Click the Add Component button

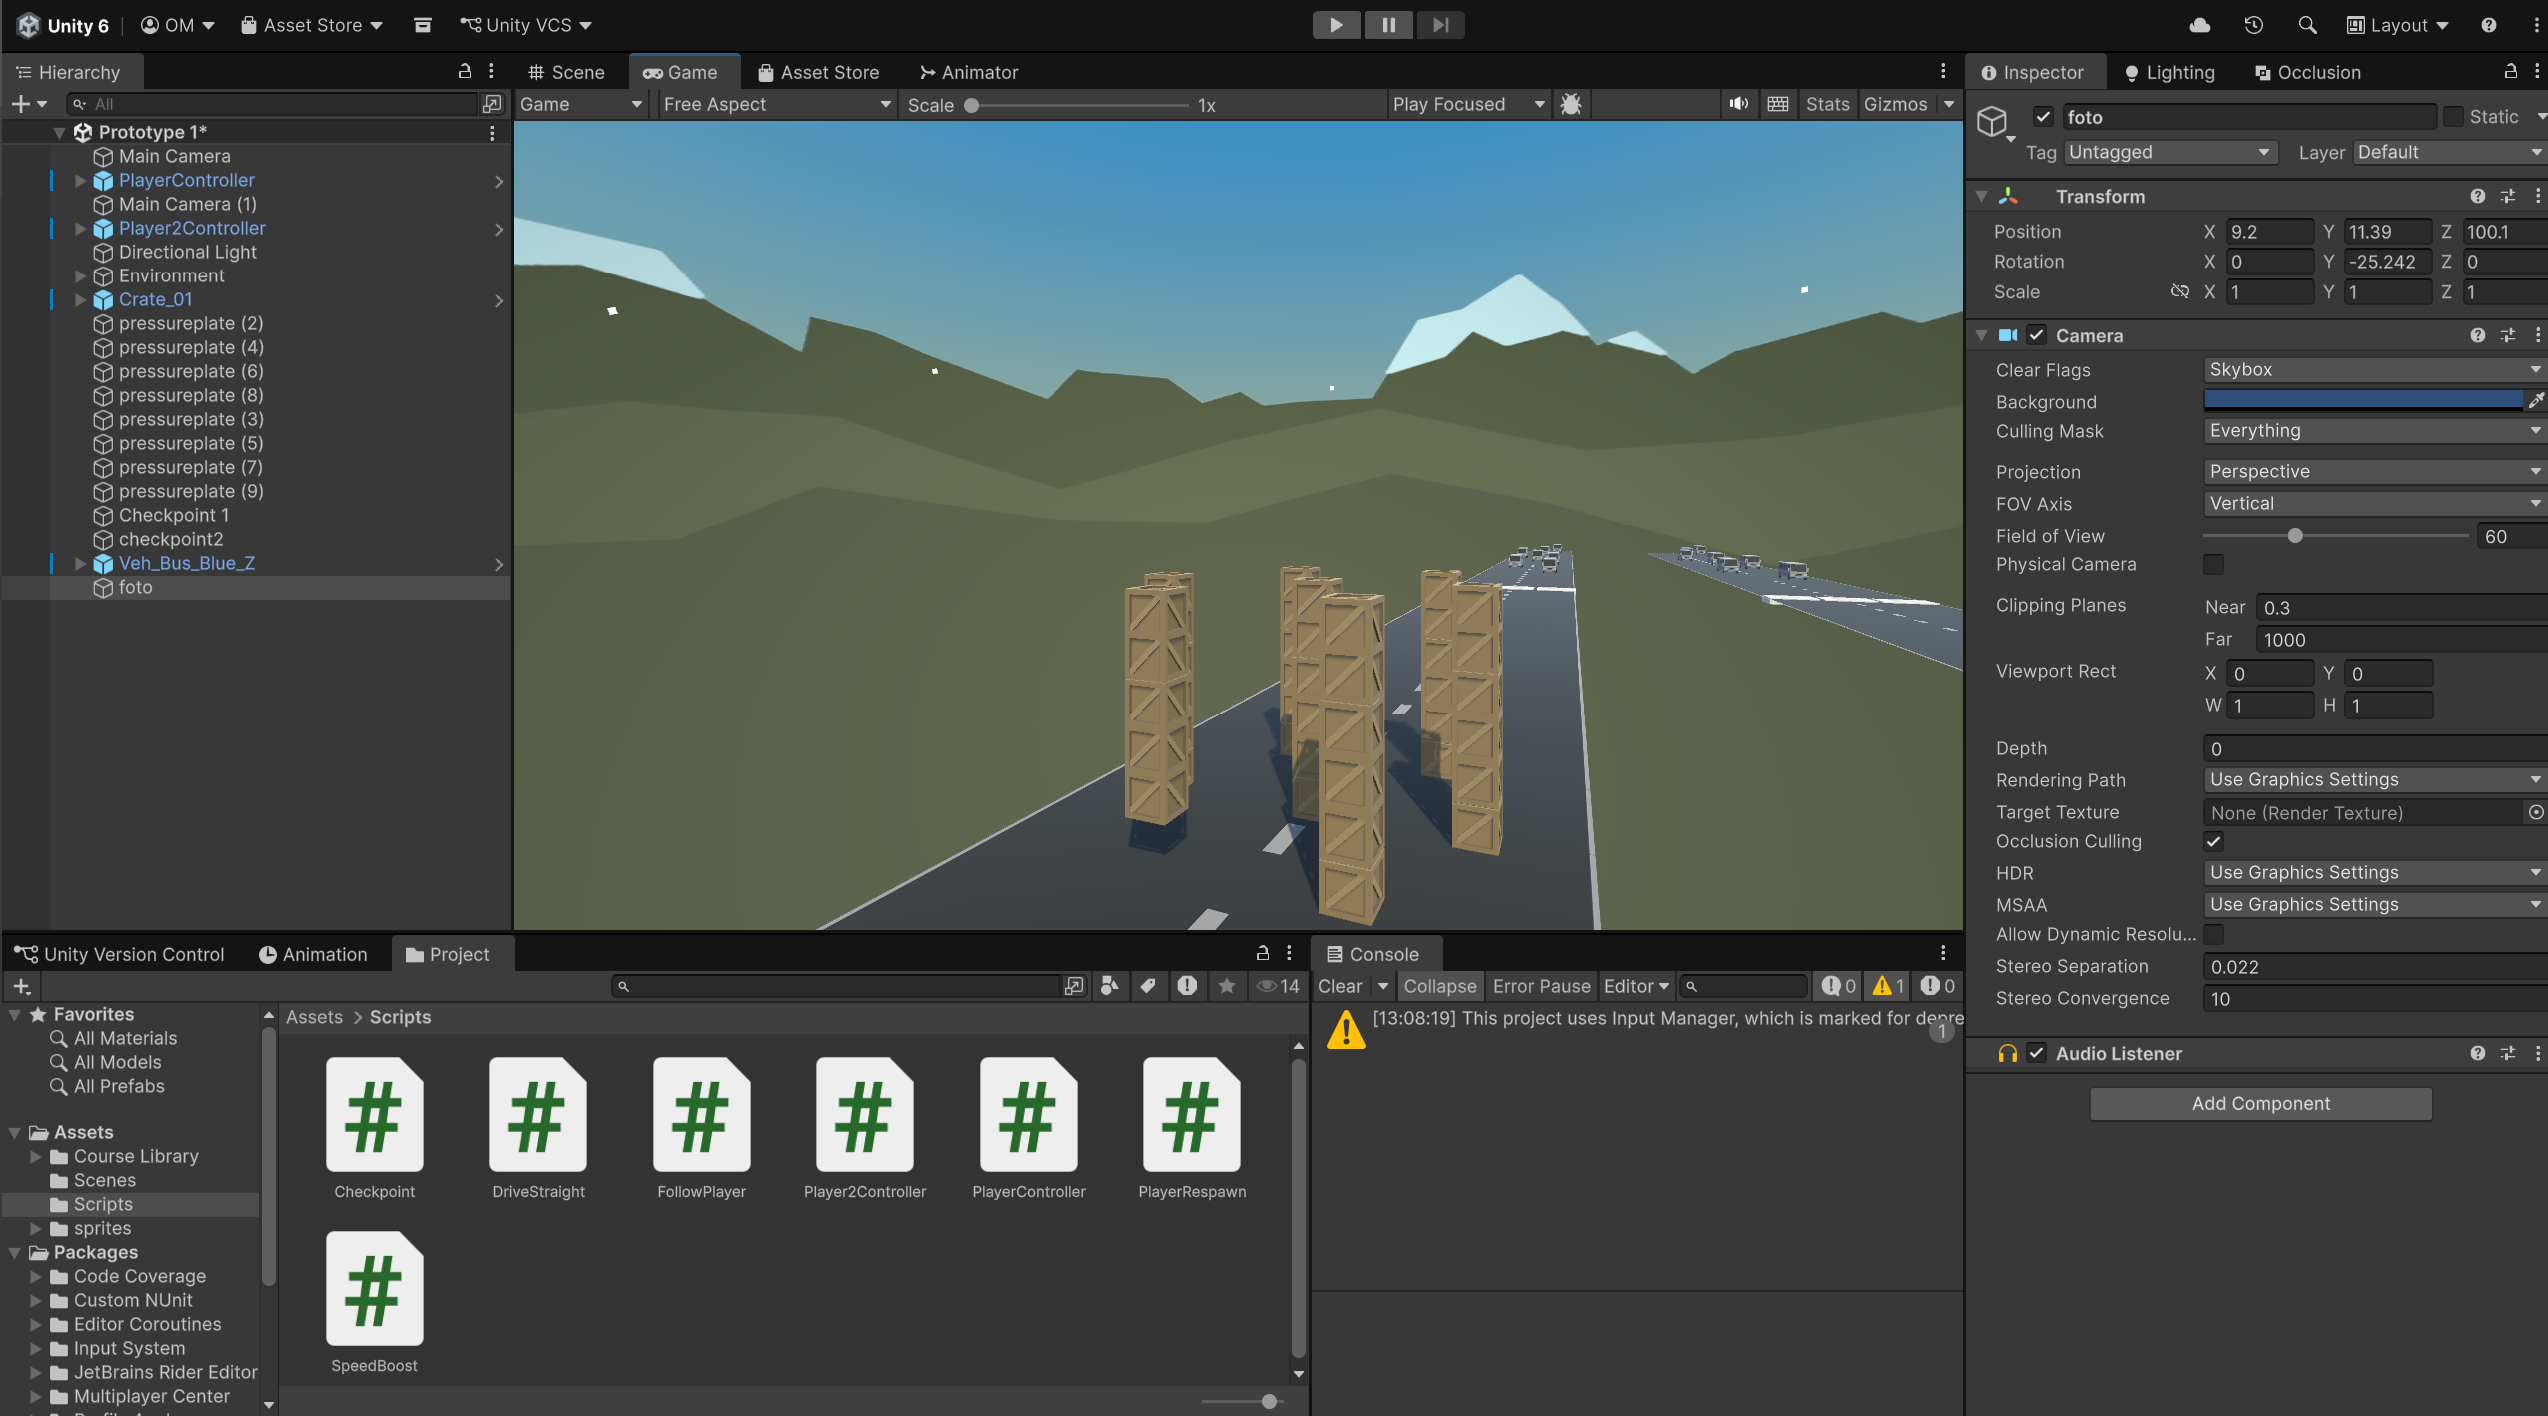point(2260,1103)
